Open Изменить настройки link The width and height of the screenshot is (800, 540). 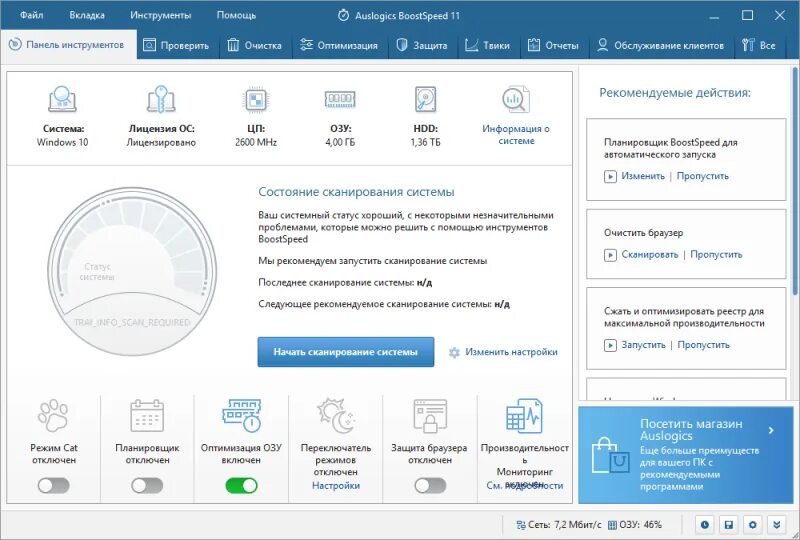[511, 352]
